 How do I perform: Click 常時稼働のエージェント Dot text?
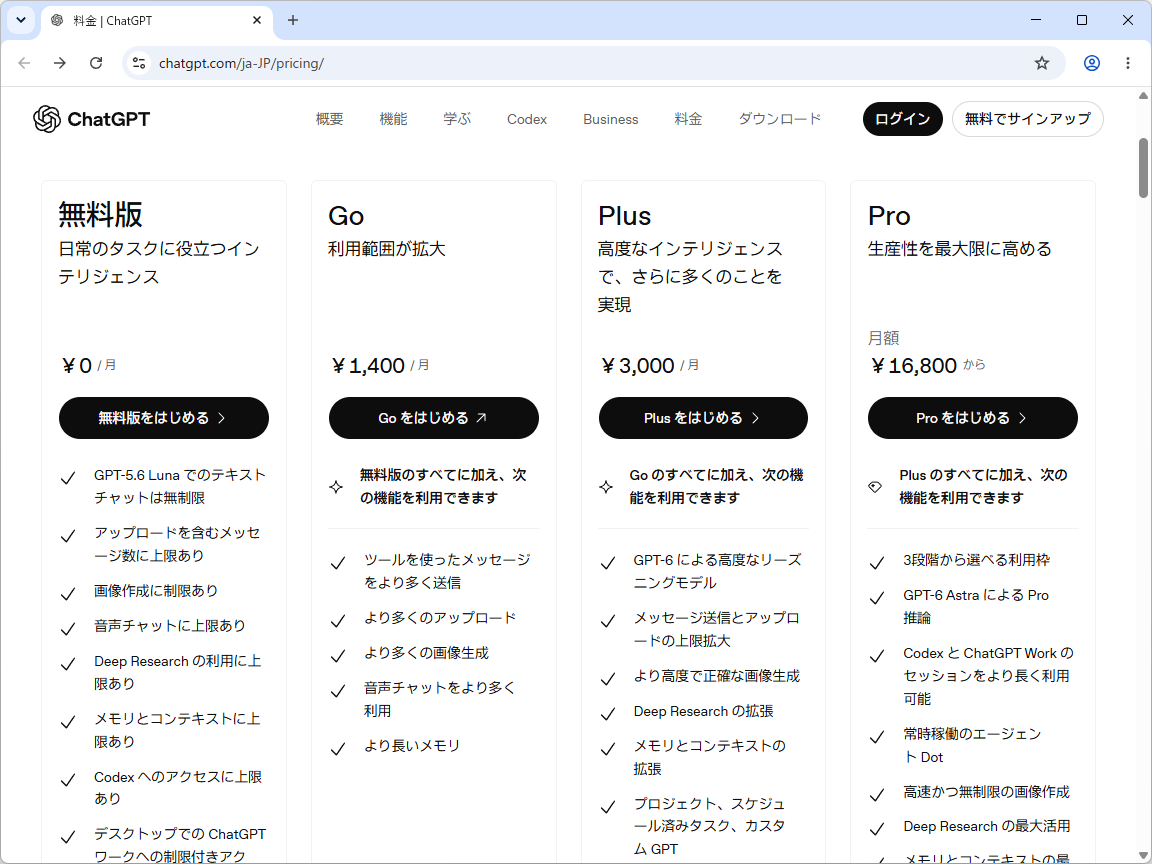click(972, 745)
